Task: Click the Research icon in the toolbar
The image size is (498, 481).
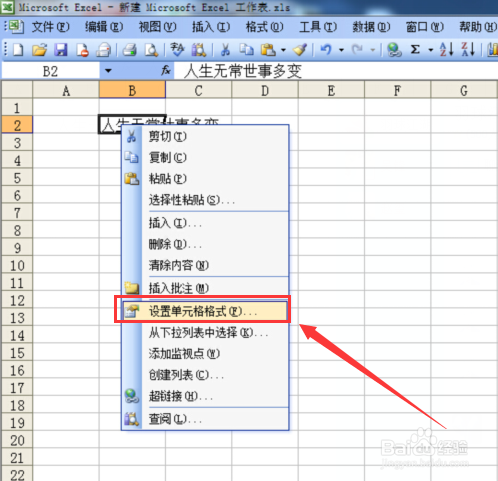Action: click(199, 50)
